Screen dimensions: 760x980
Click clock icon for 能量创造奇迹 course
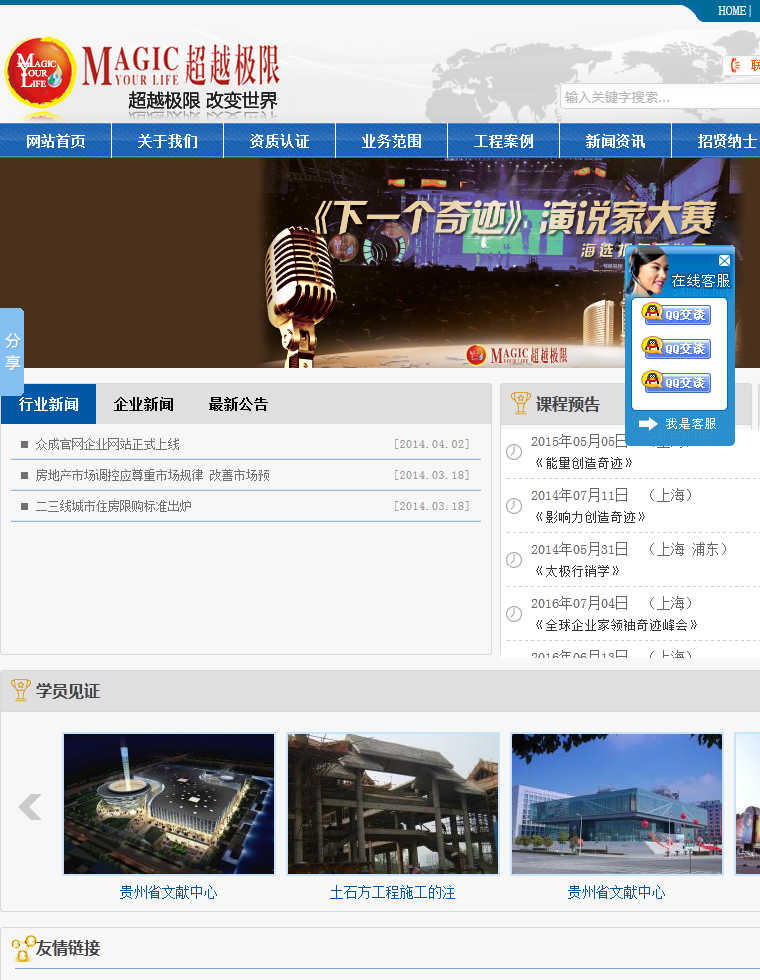point(514,452)
